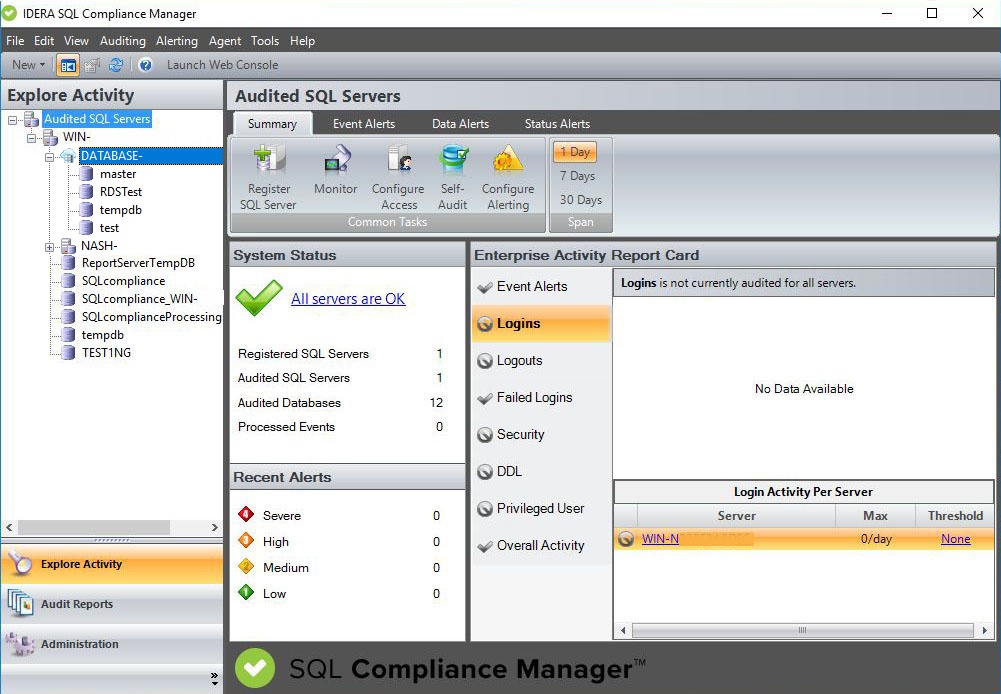Viewport: 1001px width, 694px height.
Task: Select the 7 Days span
Action: click(577, 176)
